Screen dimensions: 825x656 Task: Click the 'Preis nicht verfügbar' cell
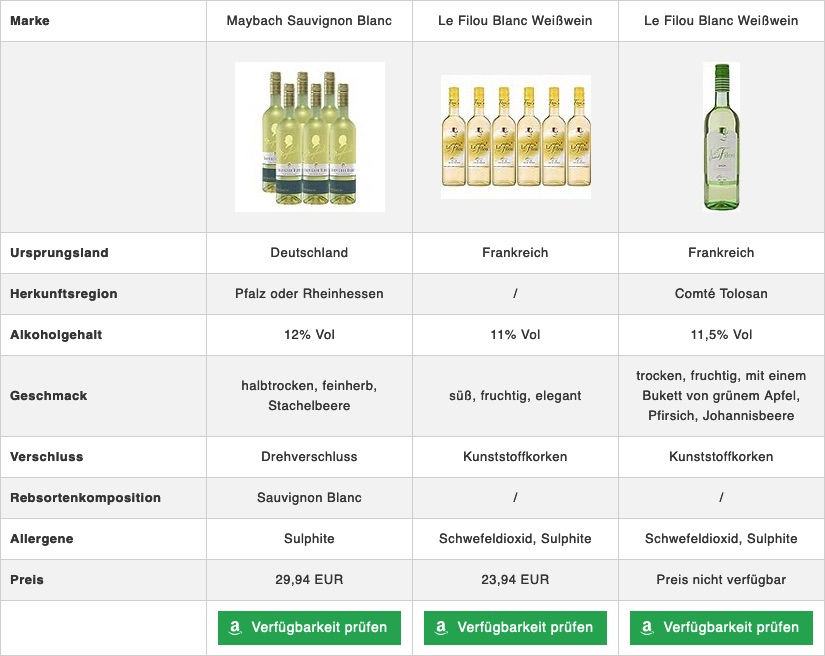(x=721, y=580)
